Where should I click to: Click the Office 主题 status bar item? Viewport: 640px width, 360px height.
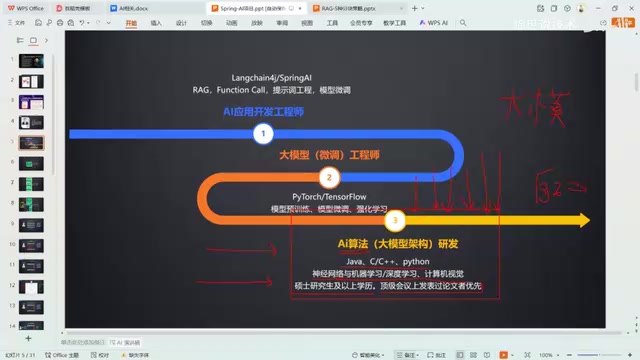pyautogui.click(x=62, y=355)
